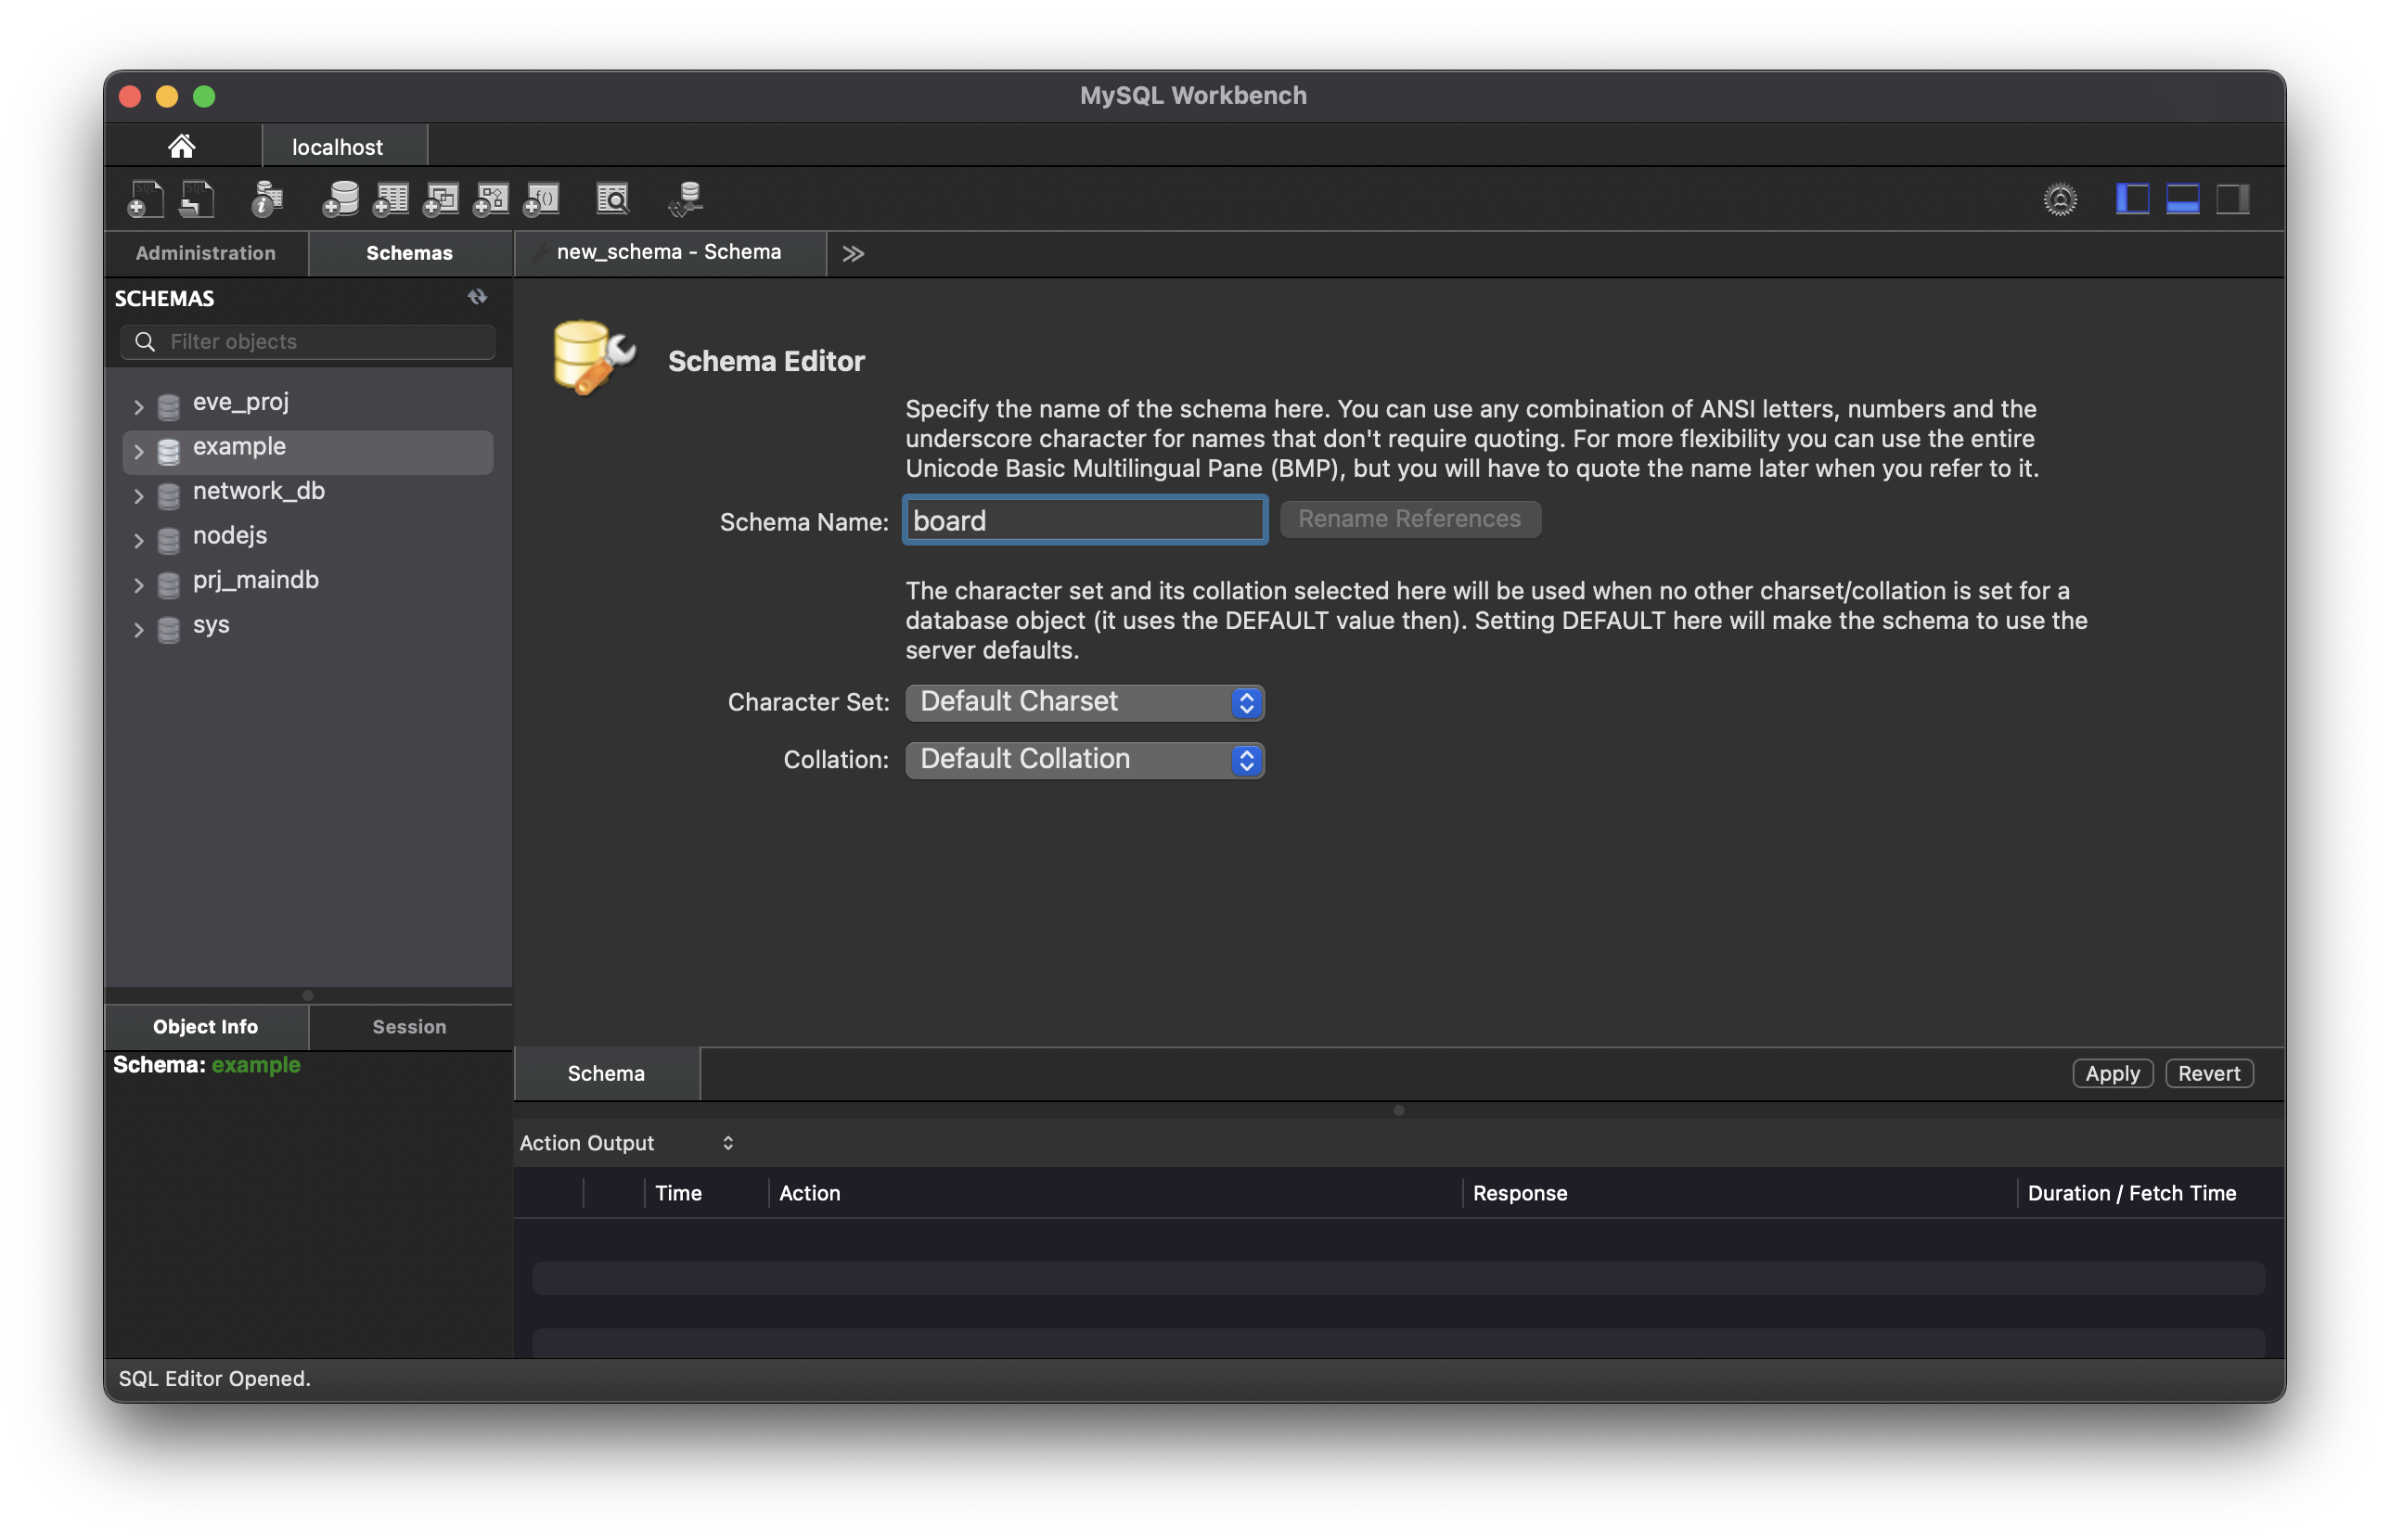The image size is (2390, 1540).
Task: Click the Action column header
Action: 809,1193
